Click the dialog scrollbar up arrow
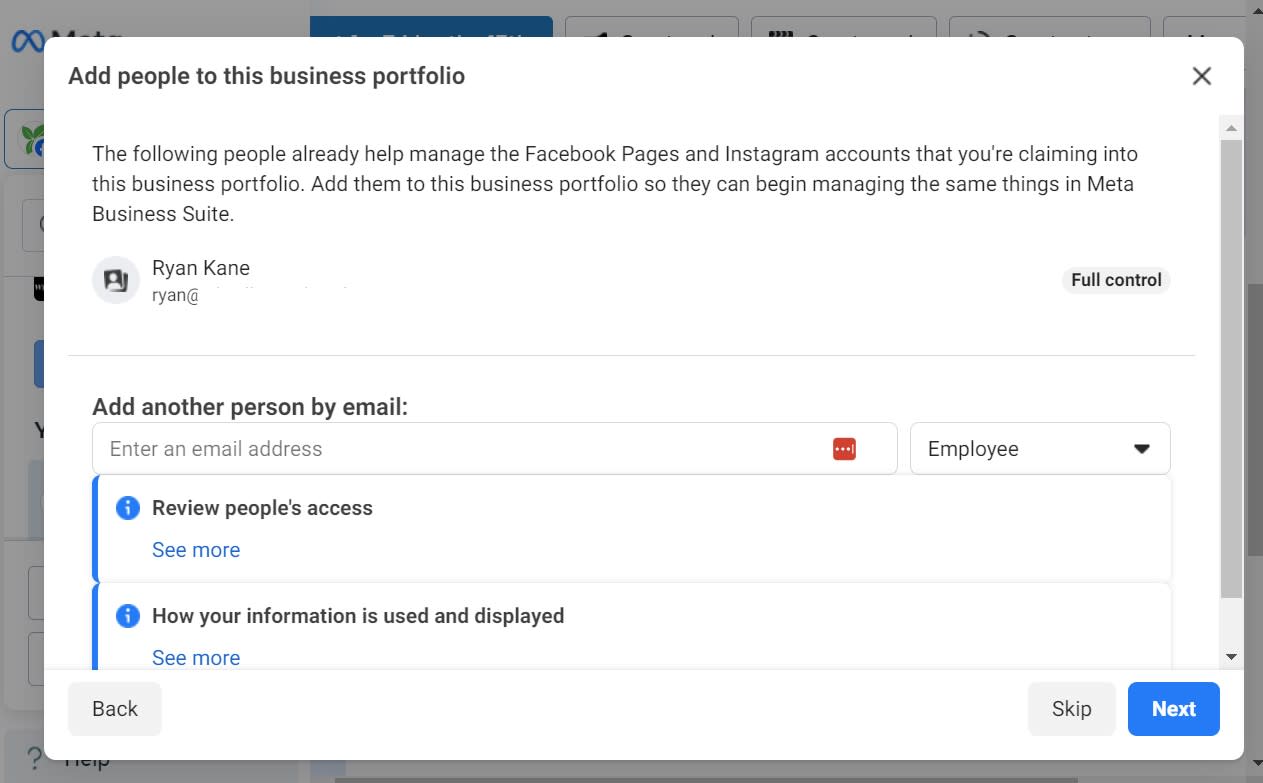The height and width of the screenshot is (783, 1263). (x=1231, y=128)
